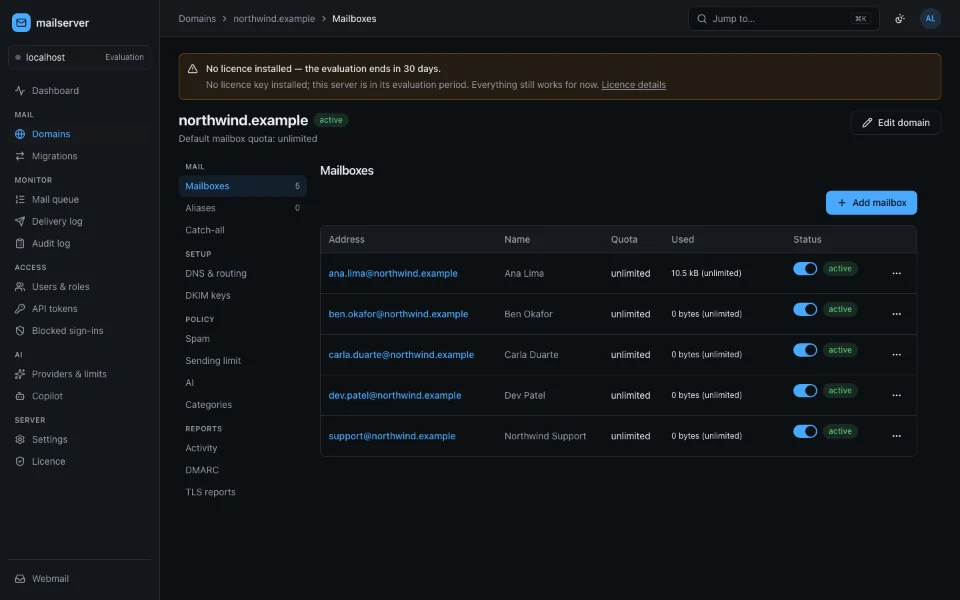The width and height of the screenshot is (960, 600).
Task: Open the AI policy section
Action: (x=242, y=383)
